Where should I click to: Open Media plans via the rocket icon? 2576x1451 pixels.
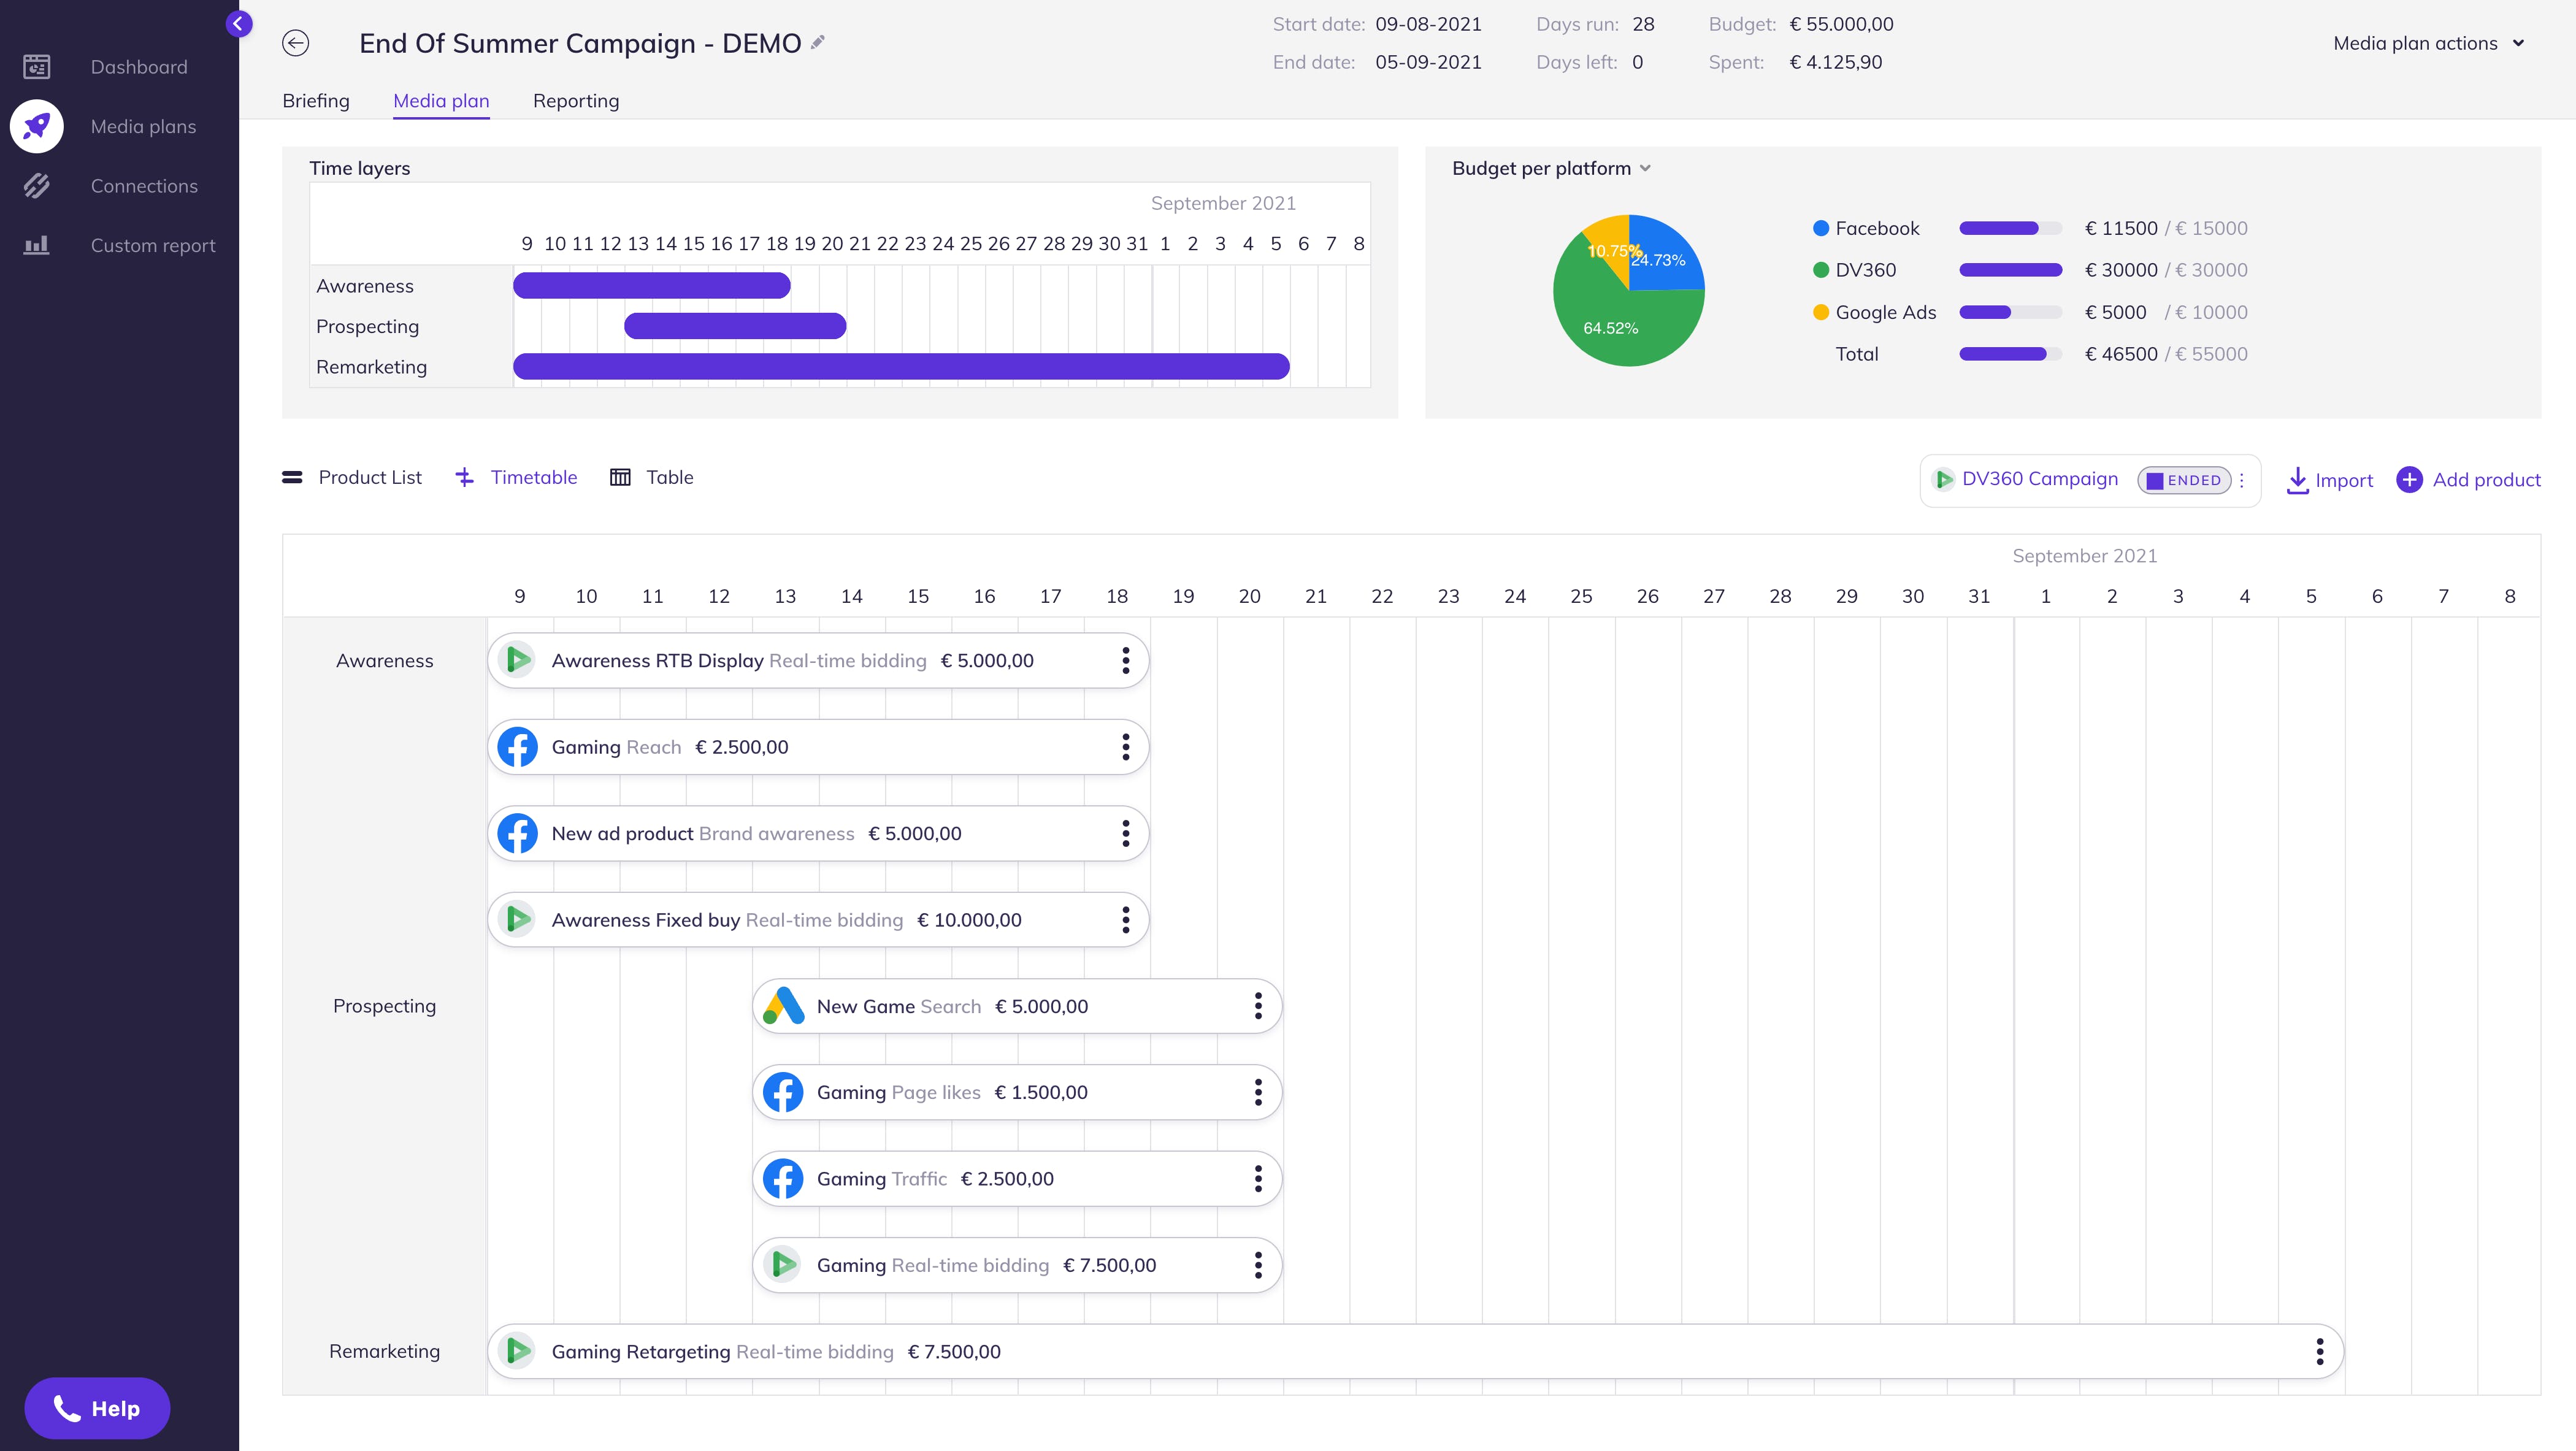pyautogui.click(x=37, y=126)
